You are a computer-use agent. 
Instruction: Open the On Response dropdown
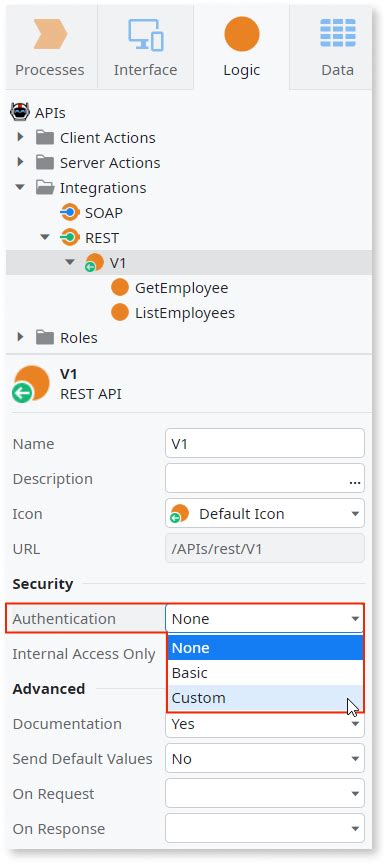[x=265, y=829]
